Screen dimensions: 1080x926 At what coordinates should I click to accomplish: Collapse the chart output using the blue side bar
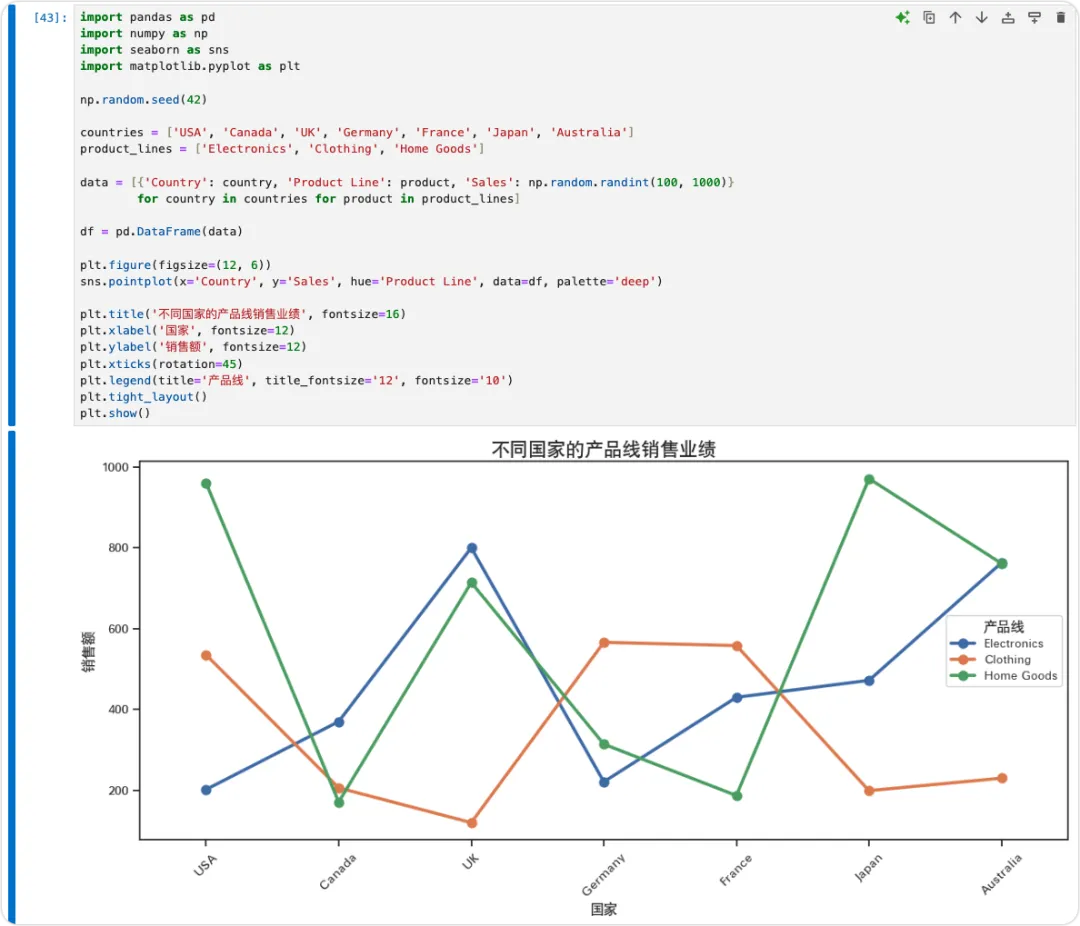pyautogui.click(x=11, y=677)
